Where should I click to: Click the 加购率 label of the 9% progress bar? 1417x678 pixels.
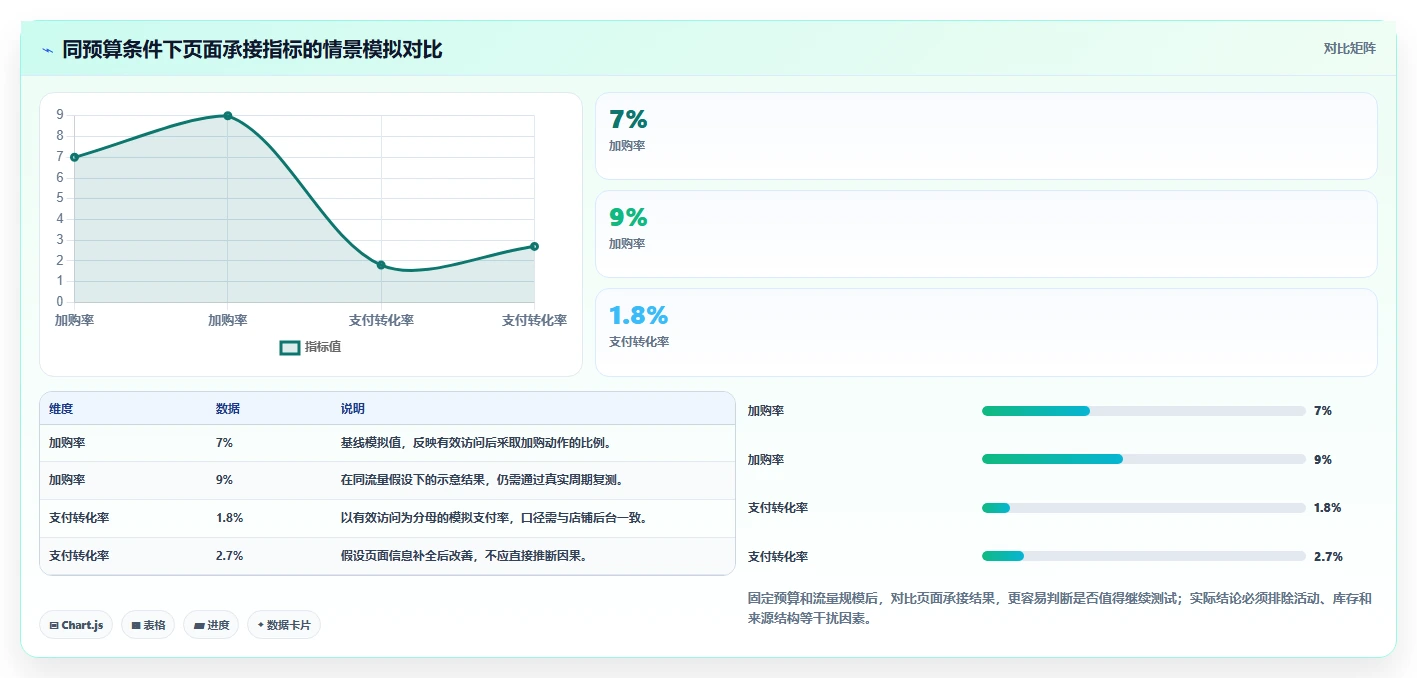[x=766, y=460]
